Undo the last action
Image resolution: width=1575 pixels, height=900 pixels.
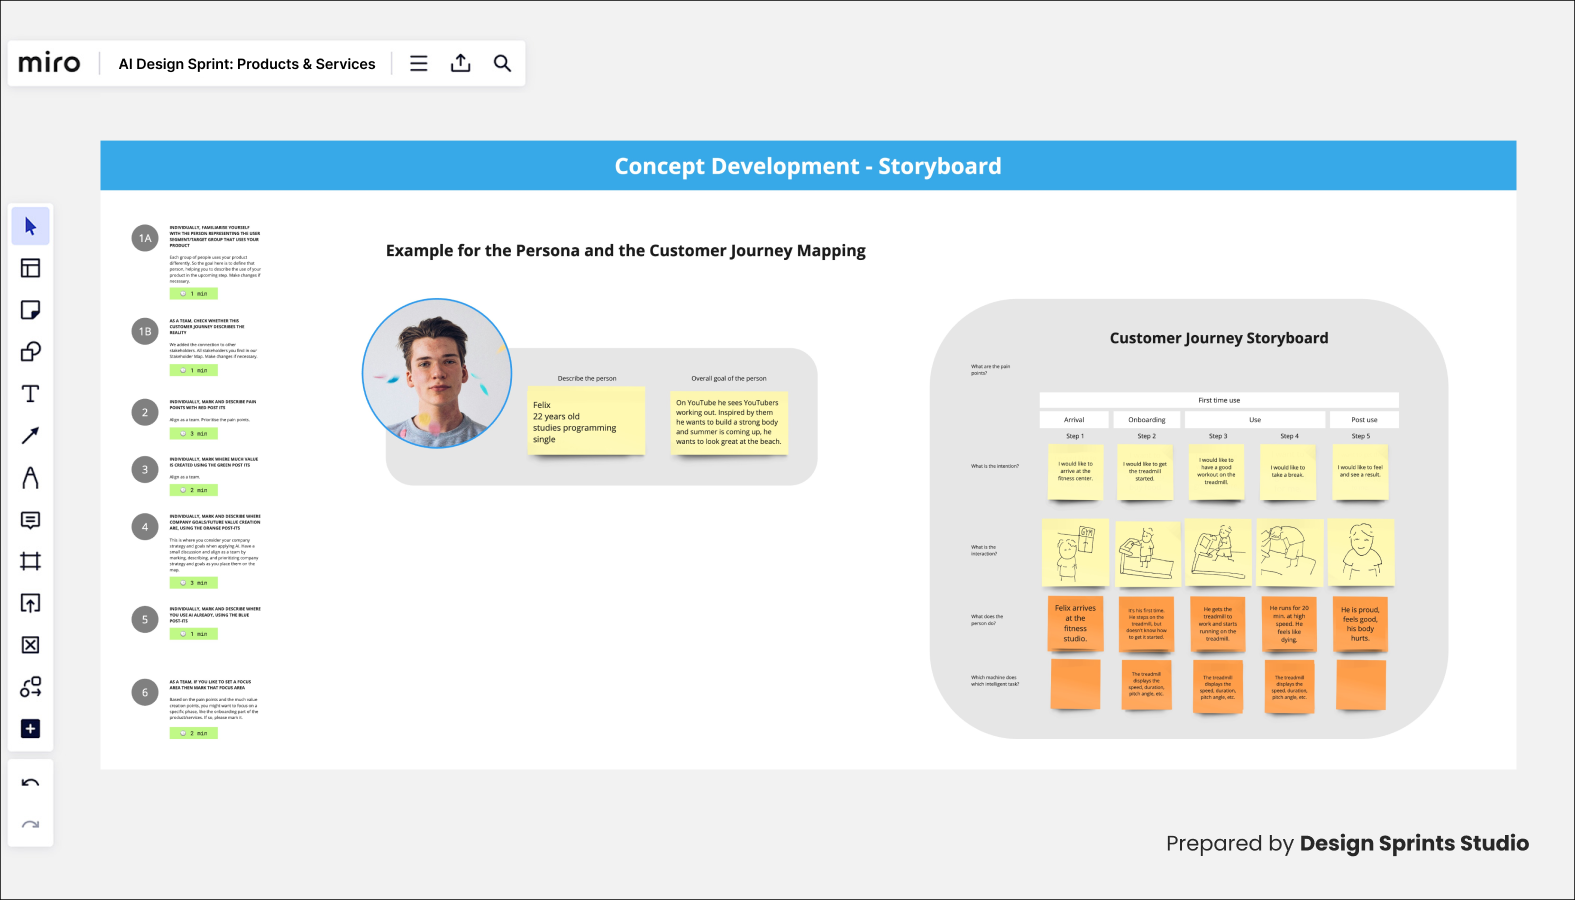tap(30, 783)
